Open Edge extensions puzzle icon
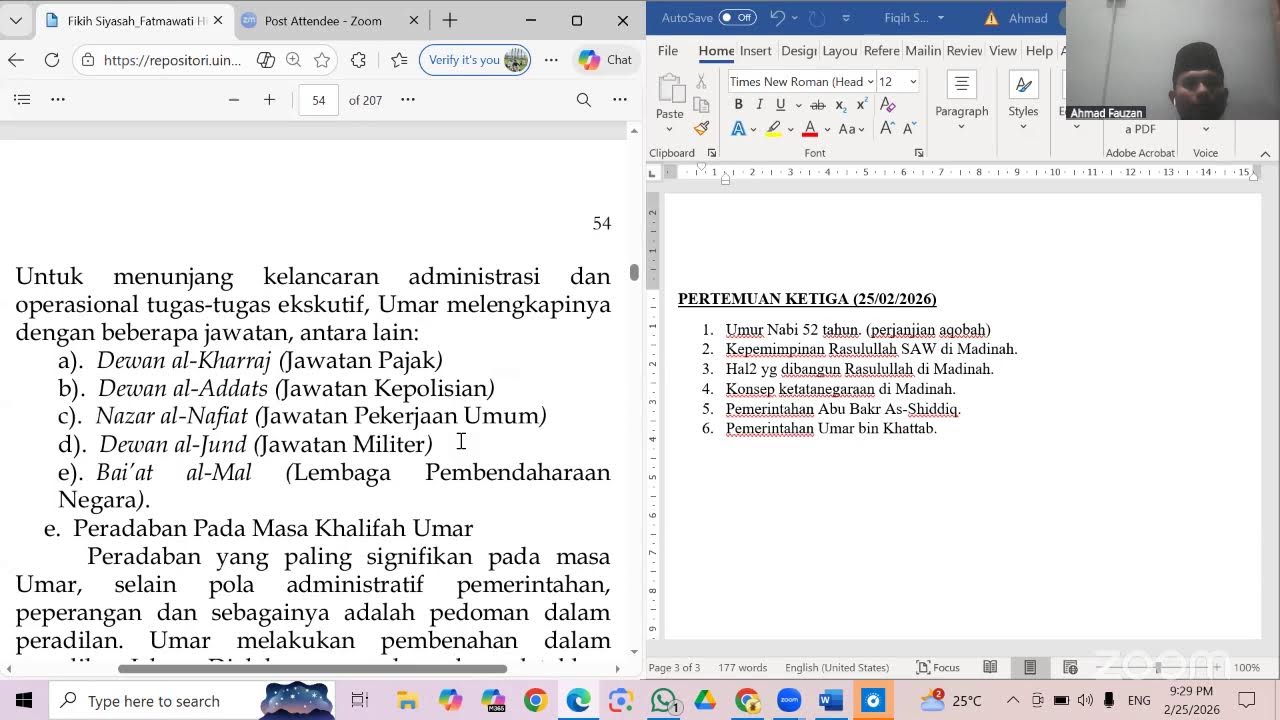1280x720 pixels. (359, 60)
